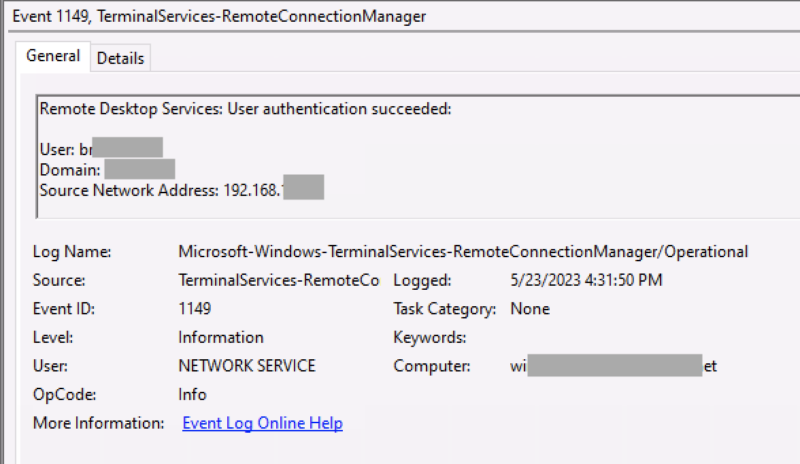Click the OpCode value Info
800x464 pixels.
pos(192,395)
